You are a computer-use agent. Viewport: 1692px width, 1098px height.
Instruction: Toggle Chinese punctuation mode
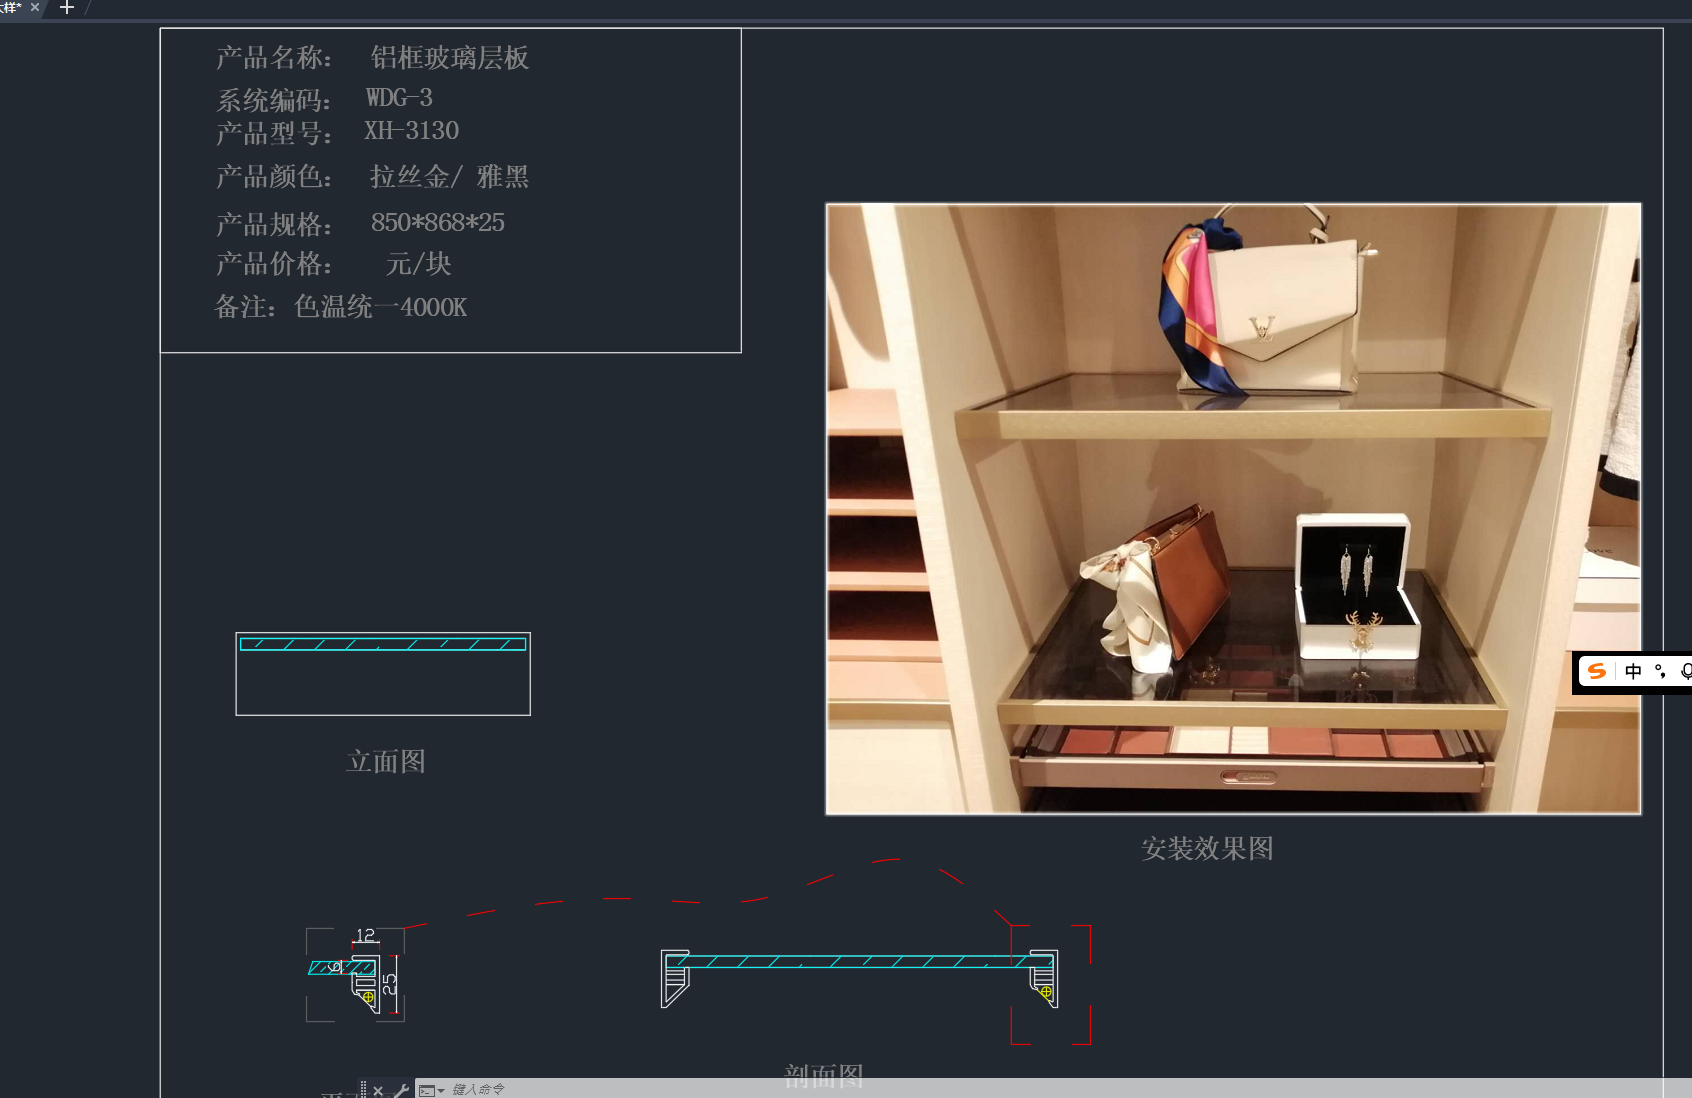pyautogui.click(x=1660, y=671)
